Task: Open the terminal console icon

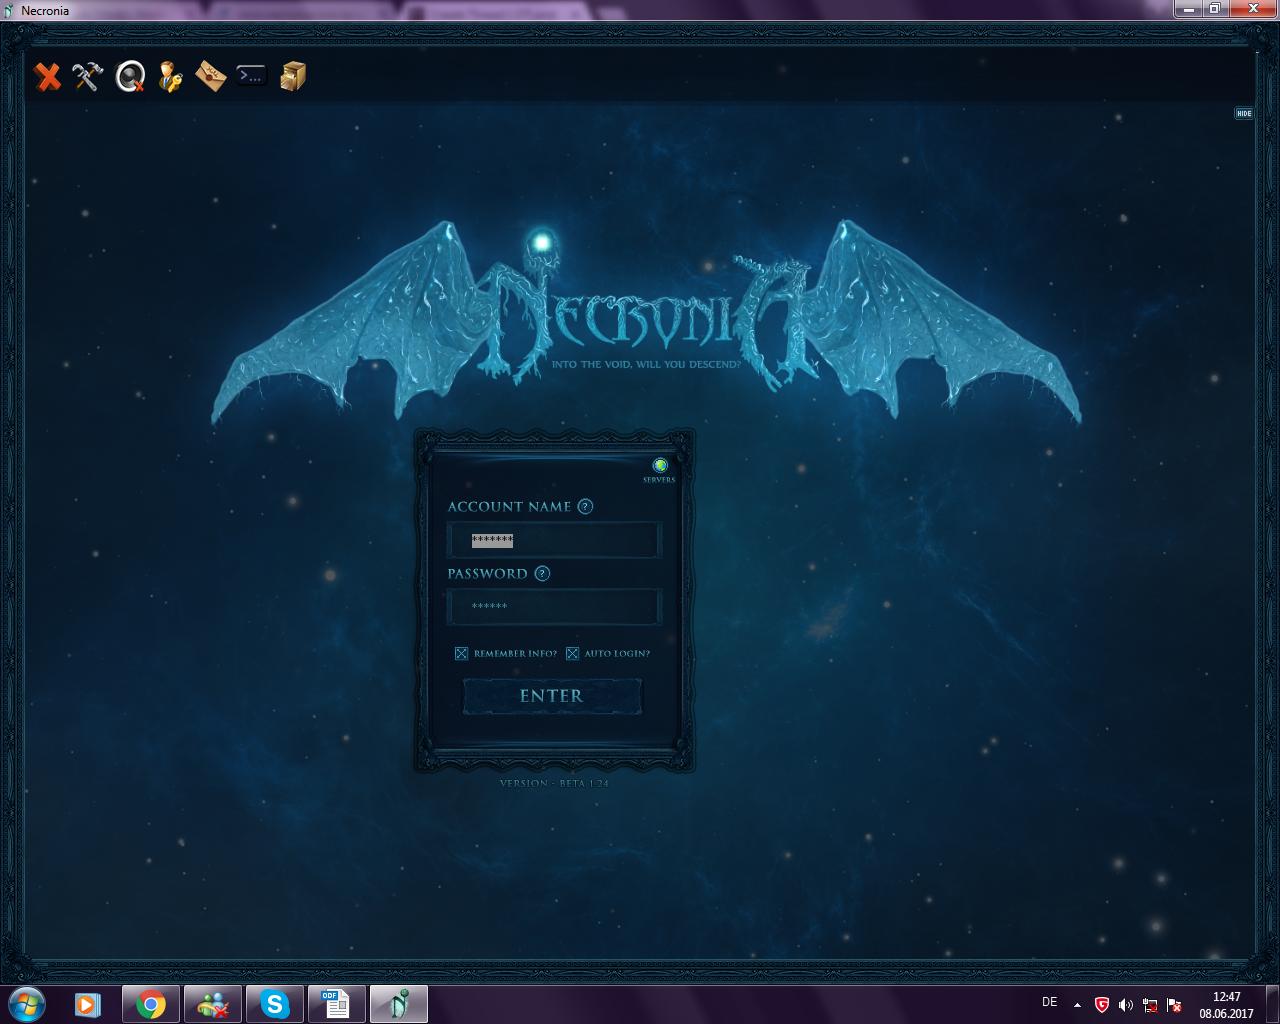Action: pos(251,75)
